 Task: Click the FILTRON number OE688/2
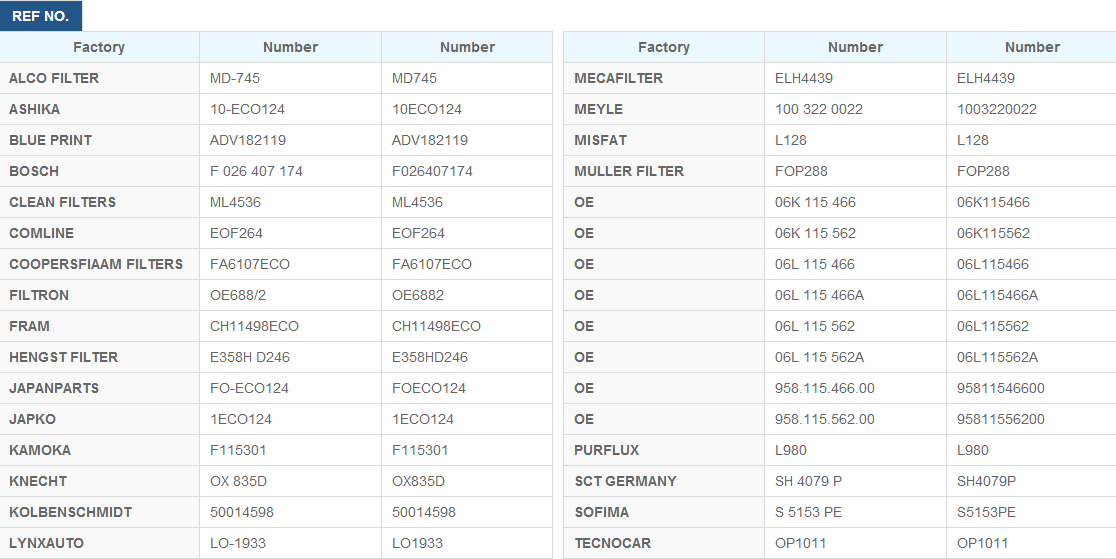[x=238, y=295]
